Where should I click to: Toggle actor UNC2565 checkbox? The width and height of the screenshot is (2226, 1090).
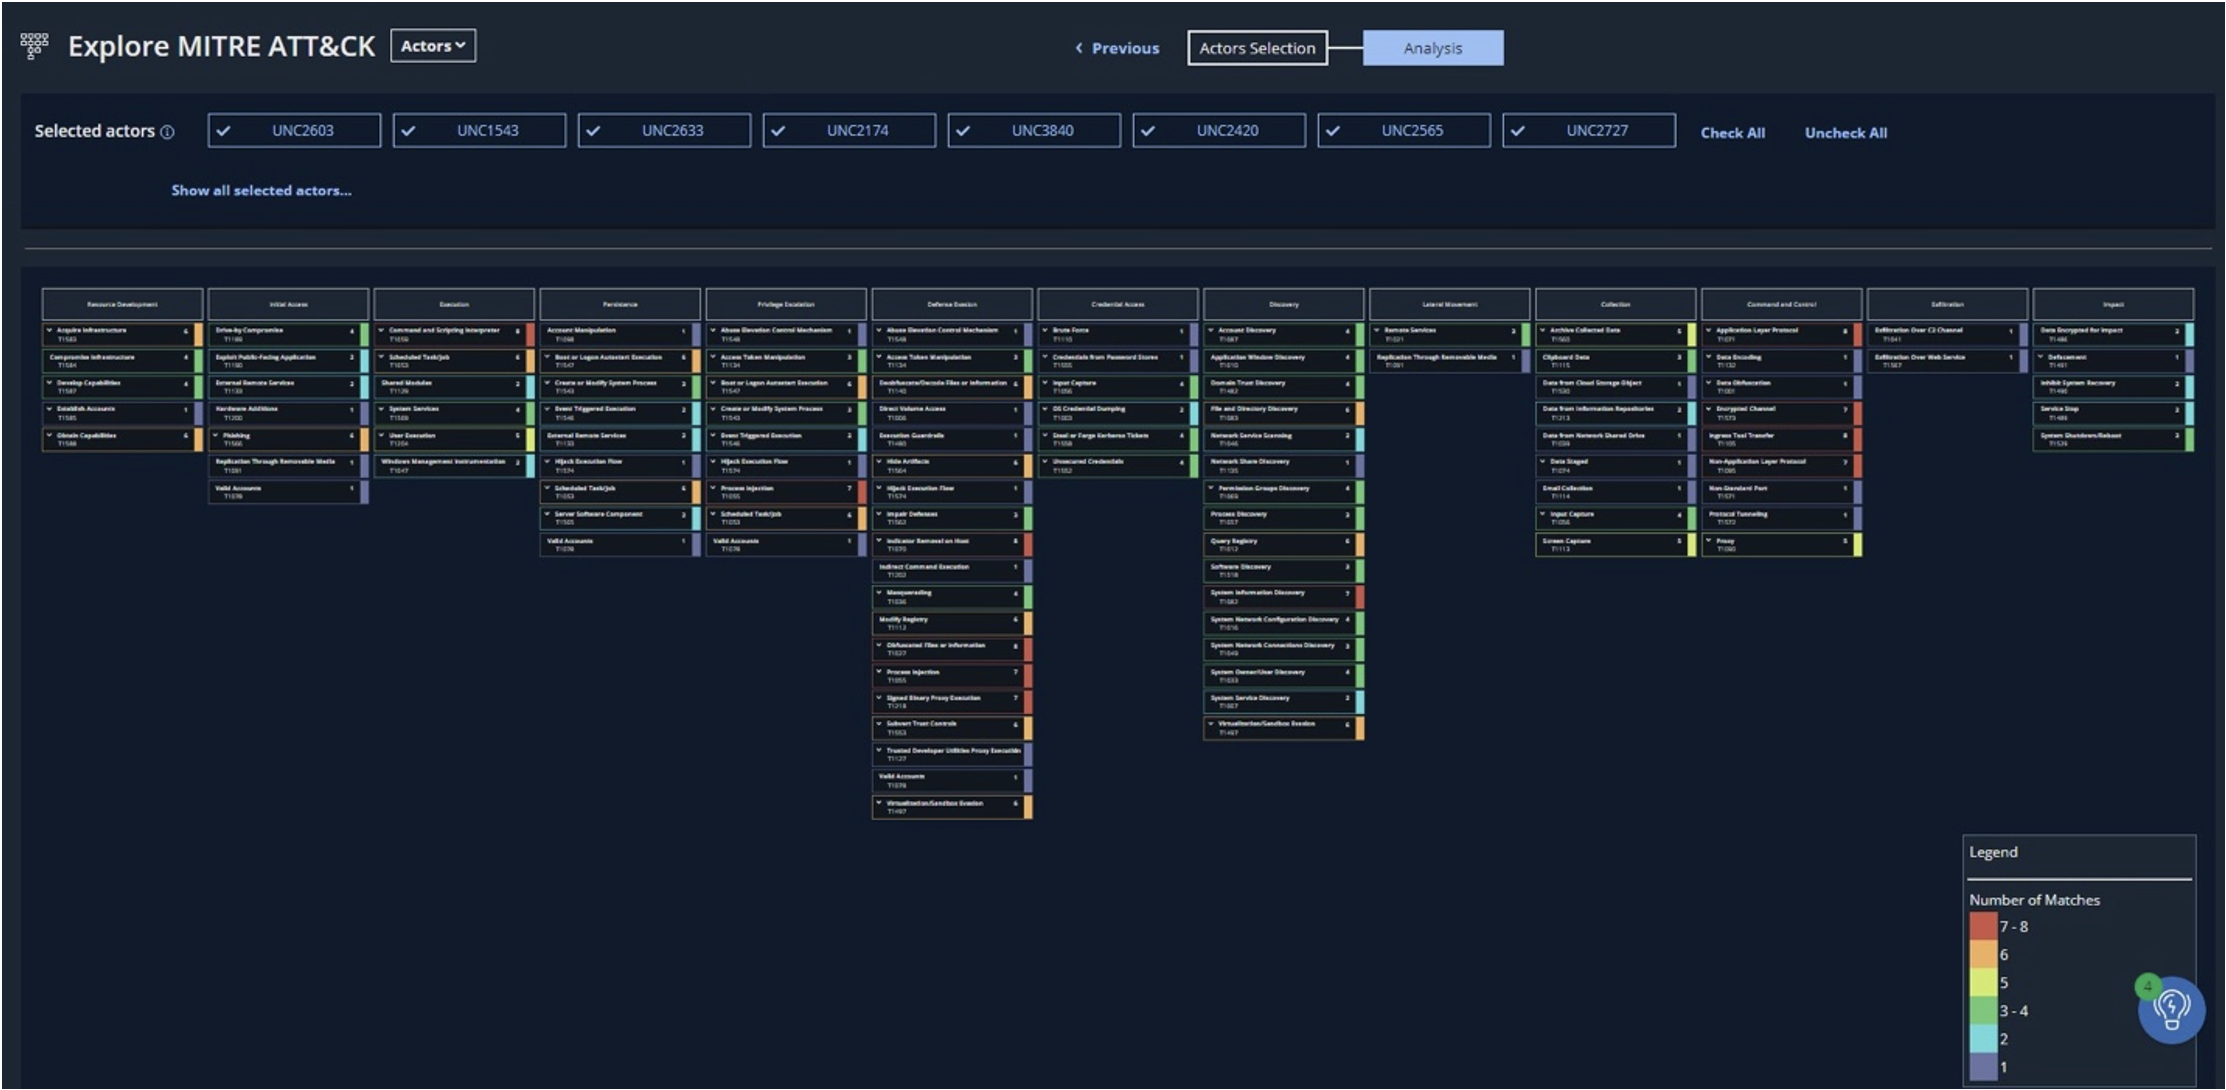pyautogui.click(x=1404, y=130)
